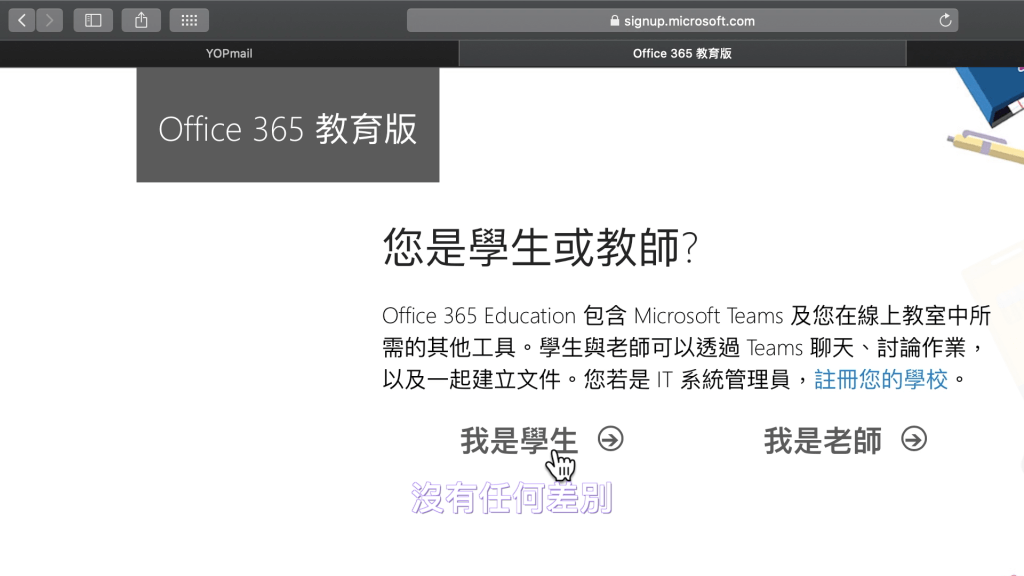Click the 我是學生 text link
Screen dimensions: 1024x576
[x=519, y=440]
